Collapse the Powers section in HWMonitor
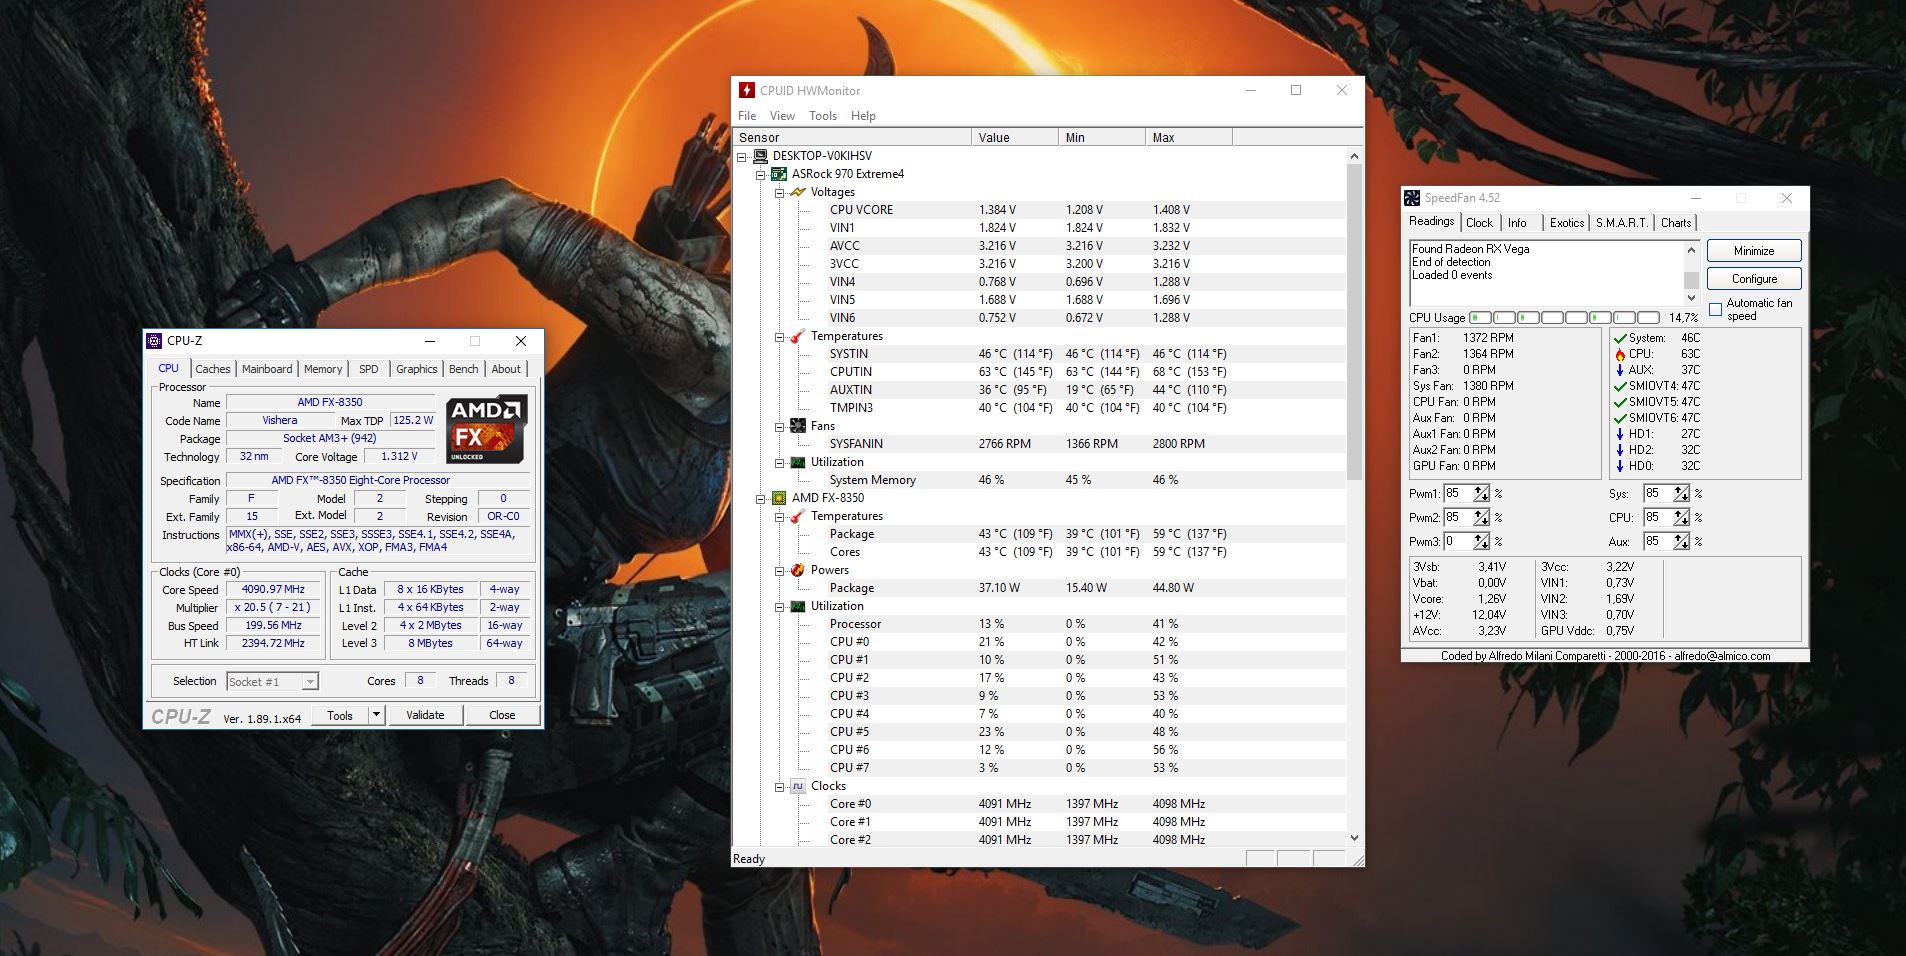This screenshot has height=956, width=1906. [780, 571]
